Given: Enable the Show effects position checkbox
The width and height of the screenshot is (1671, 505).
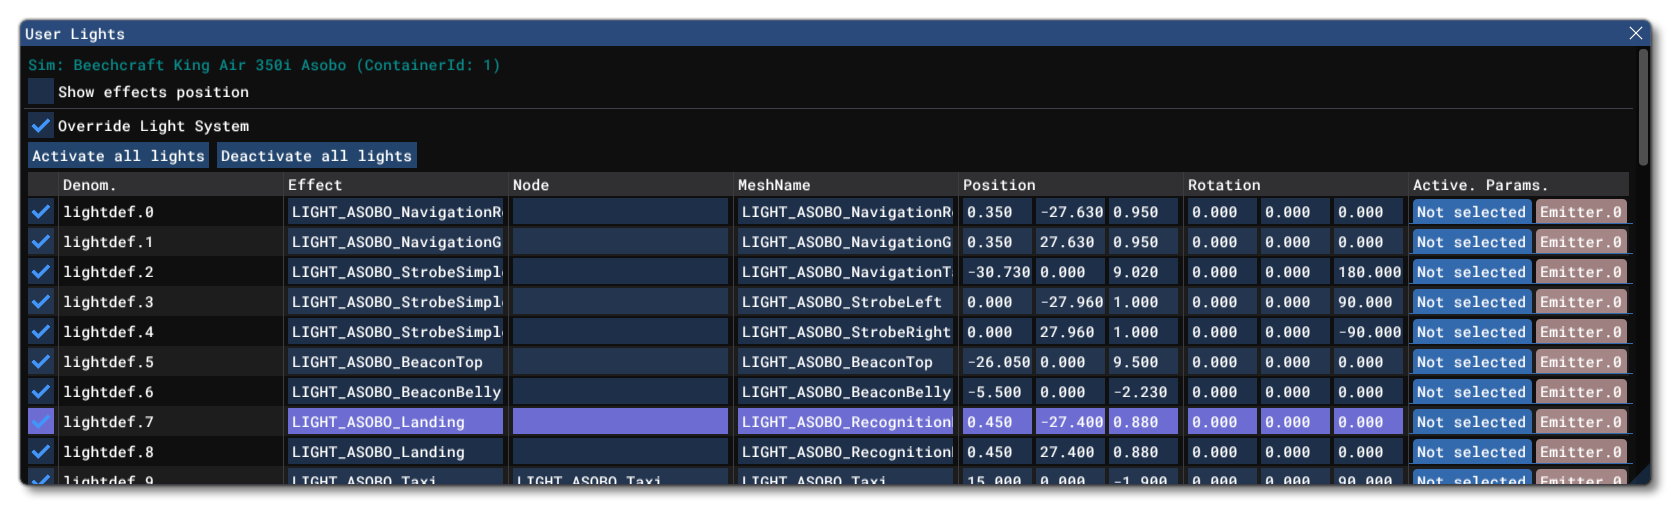Looking at the screenshot, I should pyautogui.click(x=41, y=92).
